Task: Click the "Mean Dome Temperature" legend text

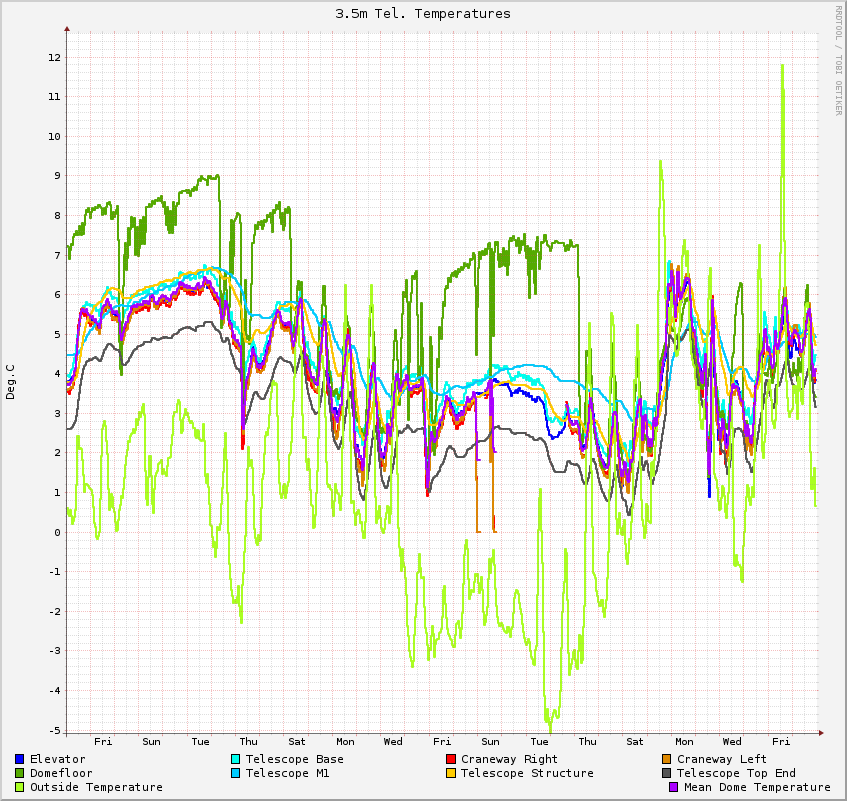Action: 757,787
